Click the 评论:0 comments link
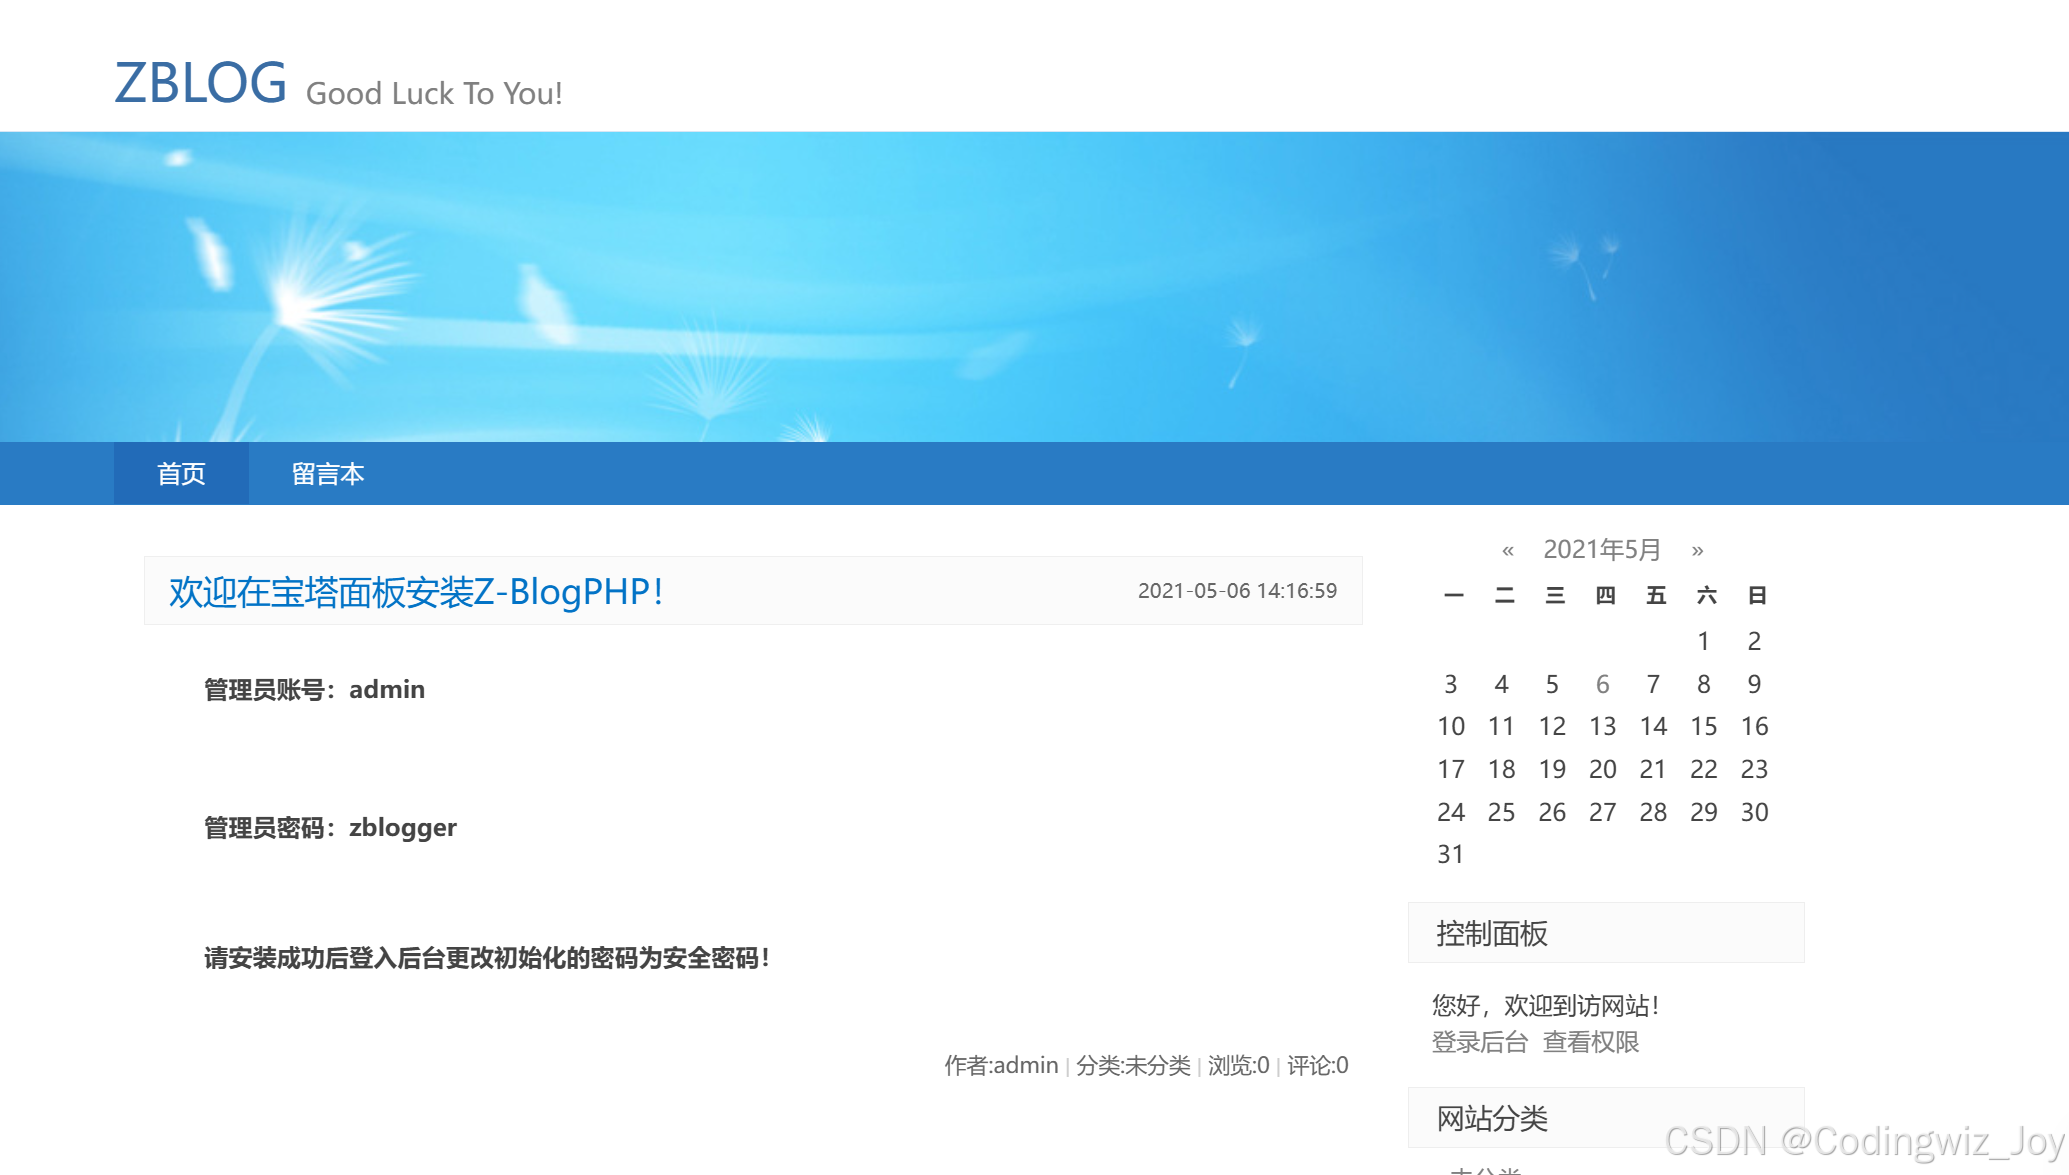 [x=1315, y=1065]
